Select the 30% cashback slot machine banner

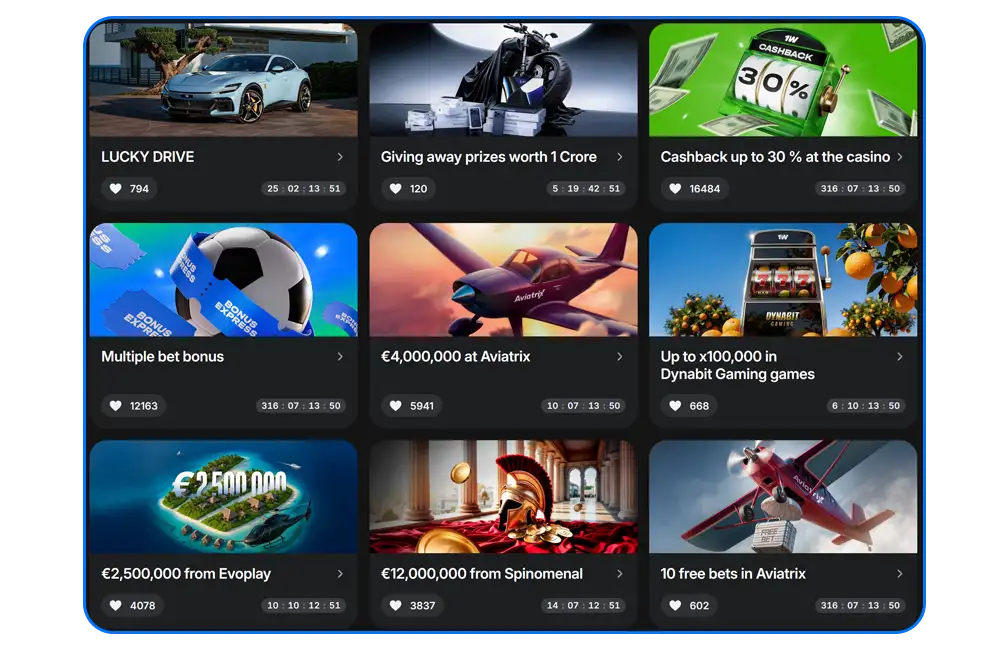783,80
